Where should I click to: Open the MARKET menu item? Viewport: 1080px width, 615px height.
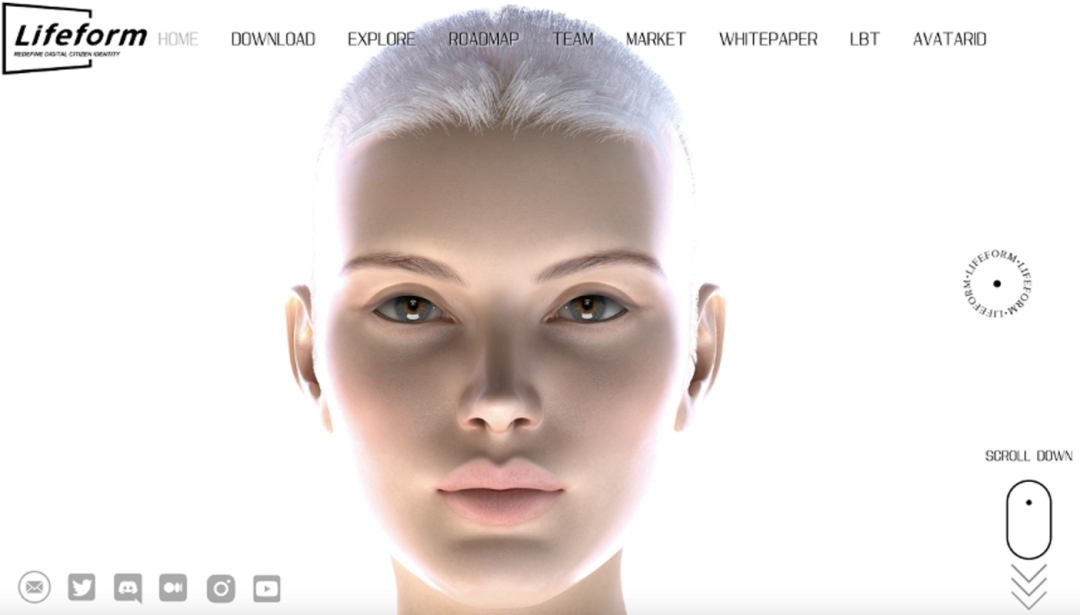(x=656, y=39)
